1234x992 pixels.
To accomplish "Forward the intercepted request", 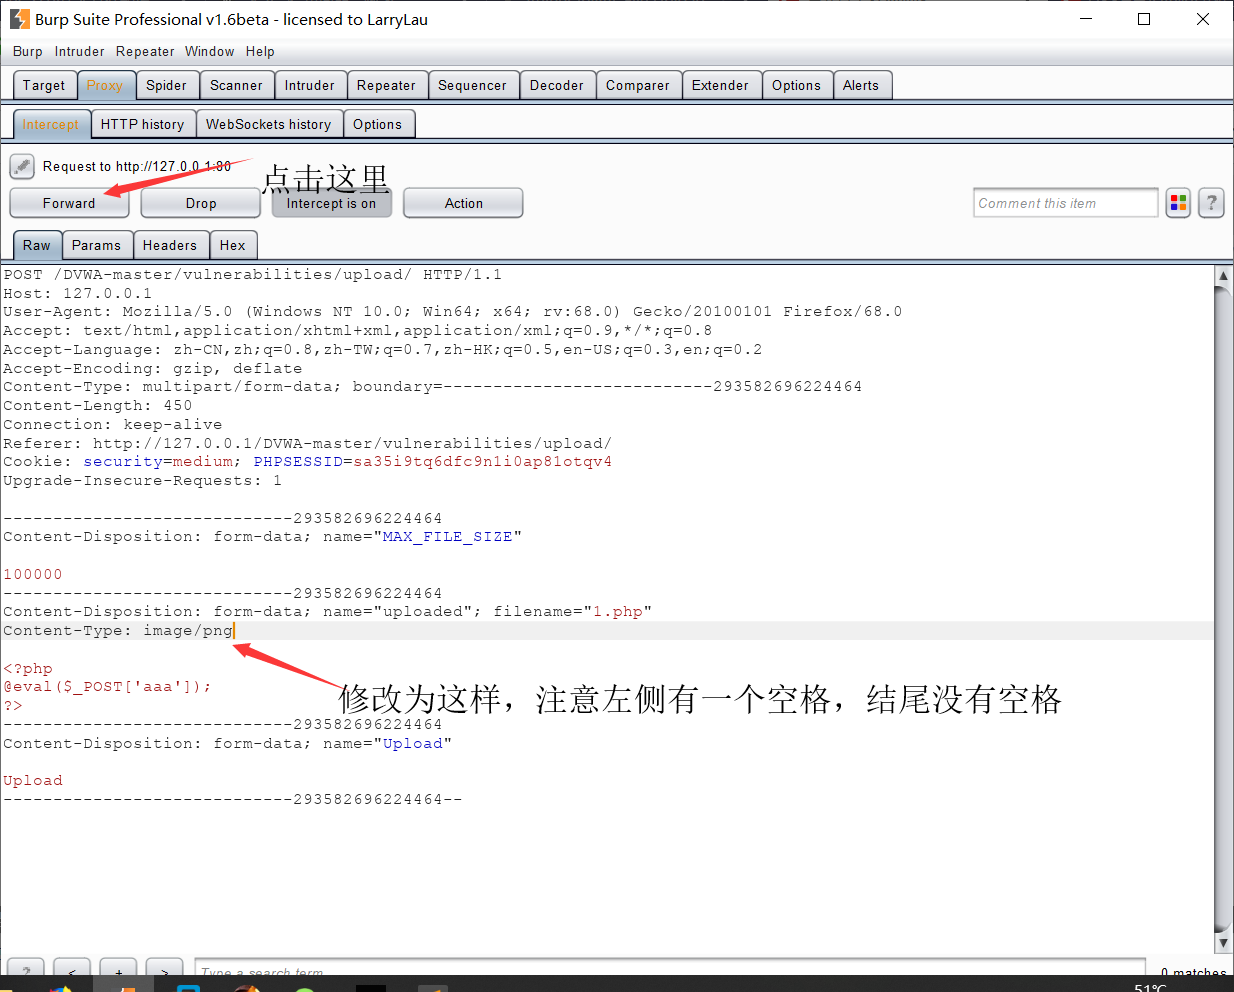I will [x=69, y=203].
